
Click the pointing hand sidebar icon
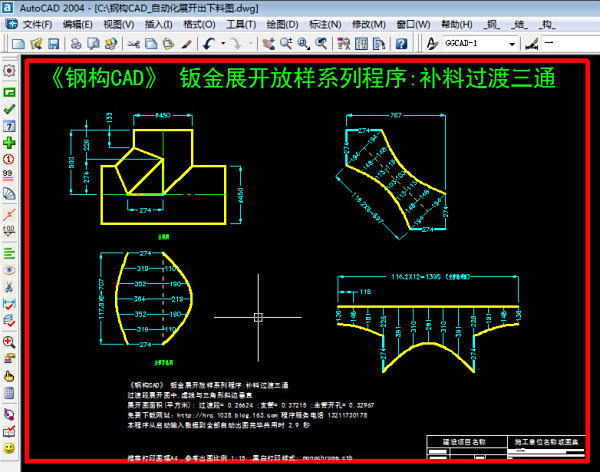(9, 376)
